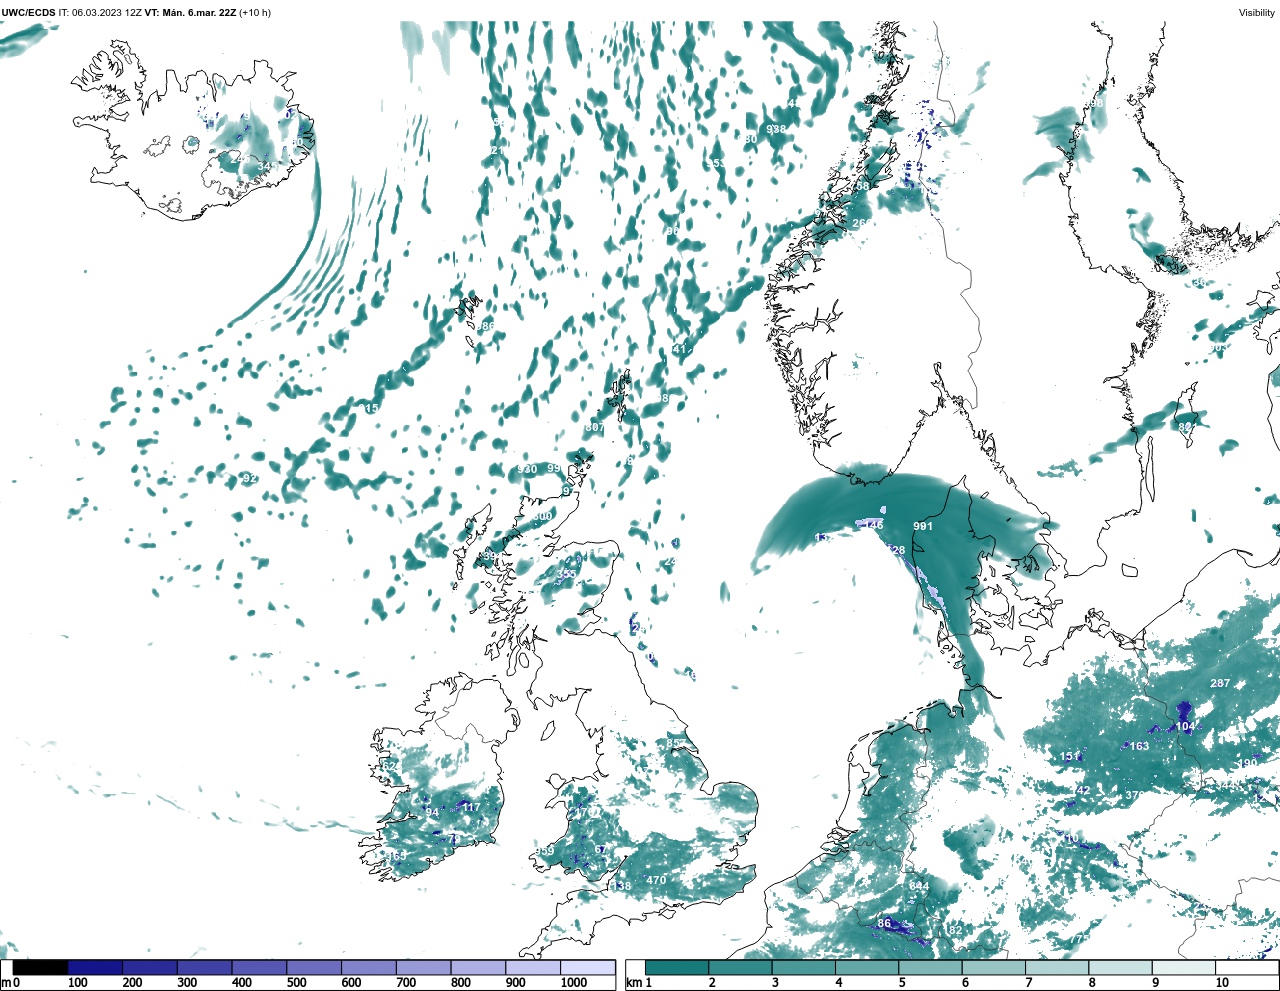Click the 3–4 km legend color swatch
Screen dimensions: 1280x991
point(803,968)
